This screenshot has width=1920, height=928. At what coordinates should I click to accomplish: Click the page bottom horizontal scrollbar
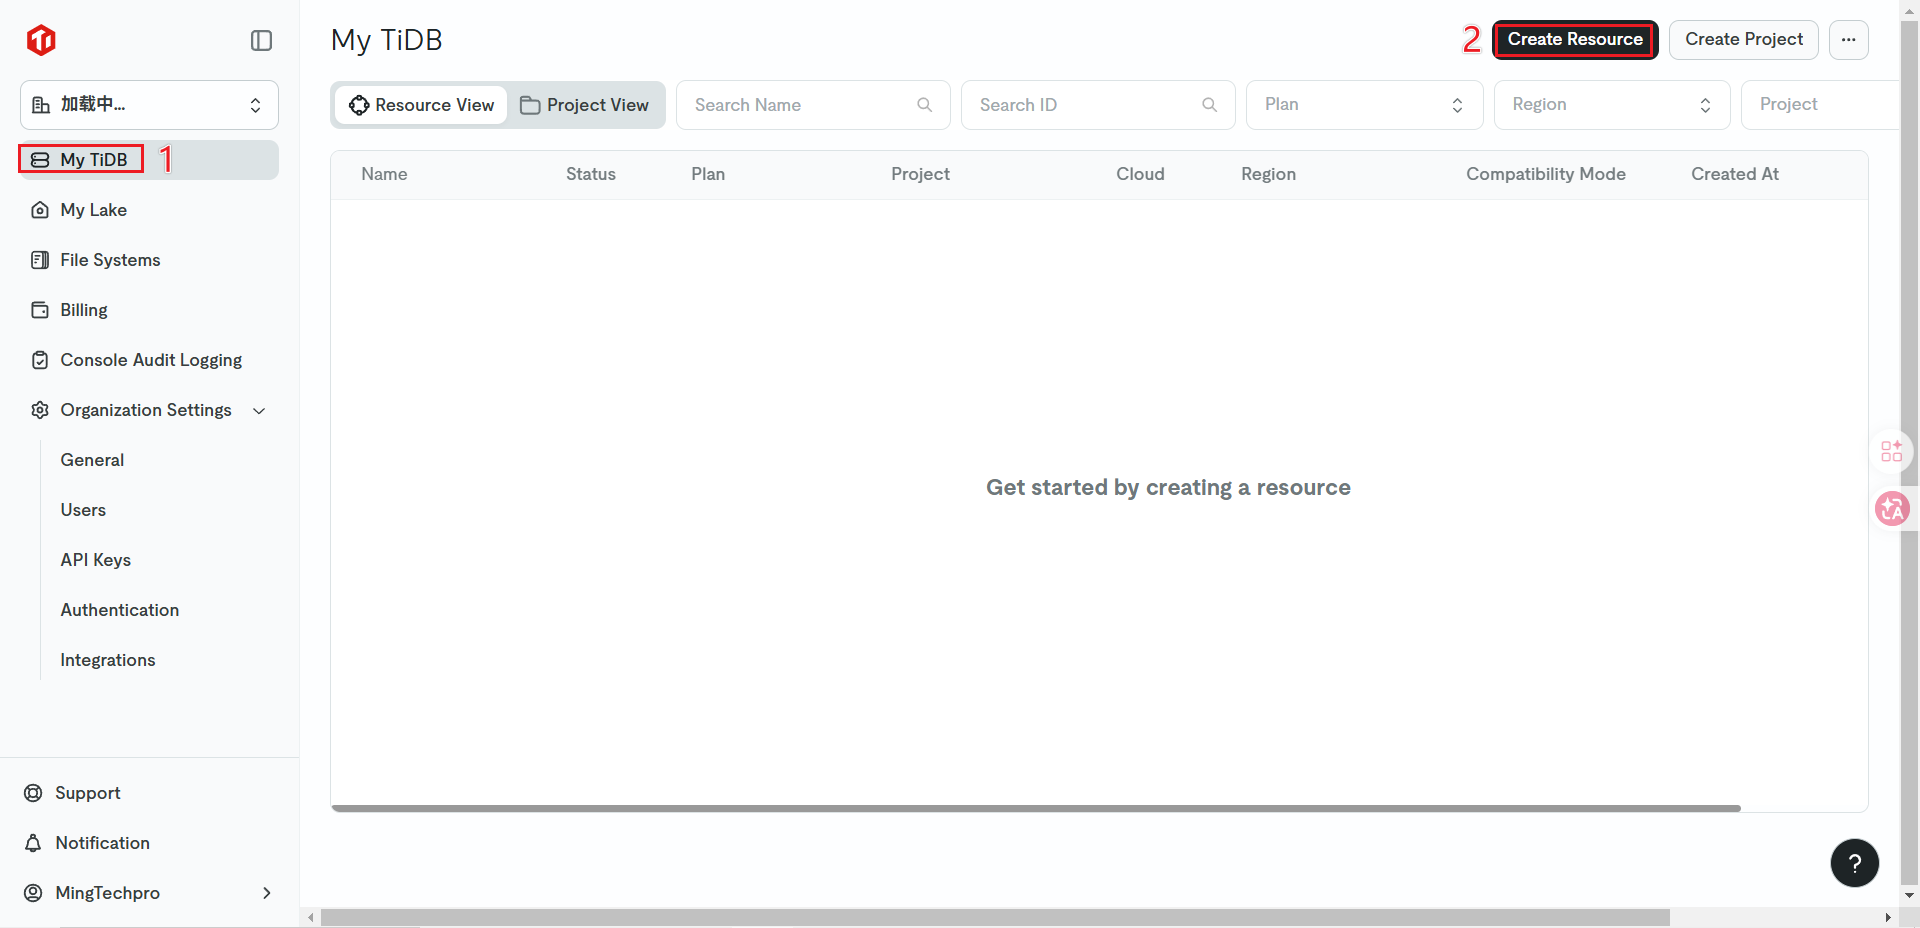tap(995, 917)
